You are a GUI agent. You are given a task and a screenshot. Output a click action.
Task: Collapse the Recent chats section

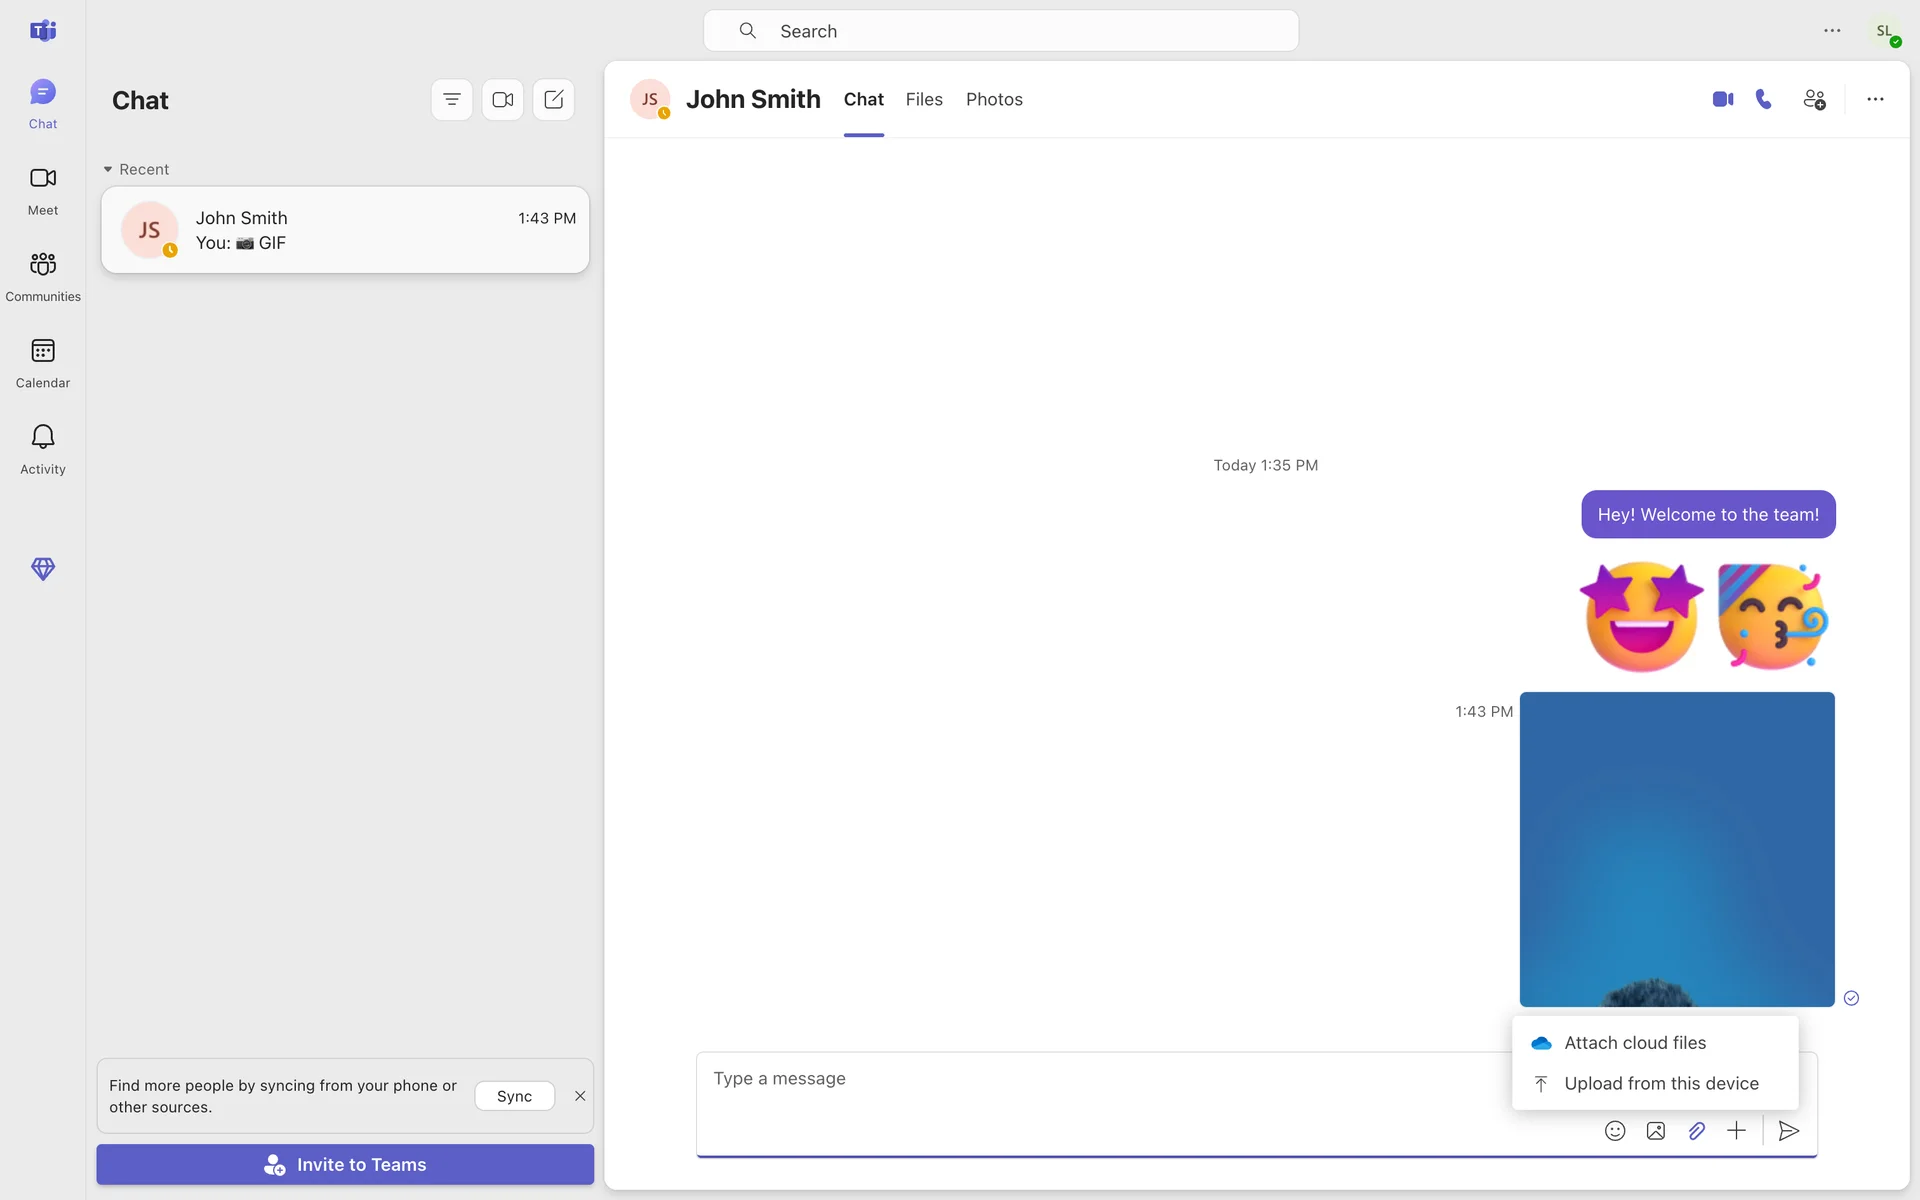click(108, 169)
